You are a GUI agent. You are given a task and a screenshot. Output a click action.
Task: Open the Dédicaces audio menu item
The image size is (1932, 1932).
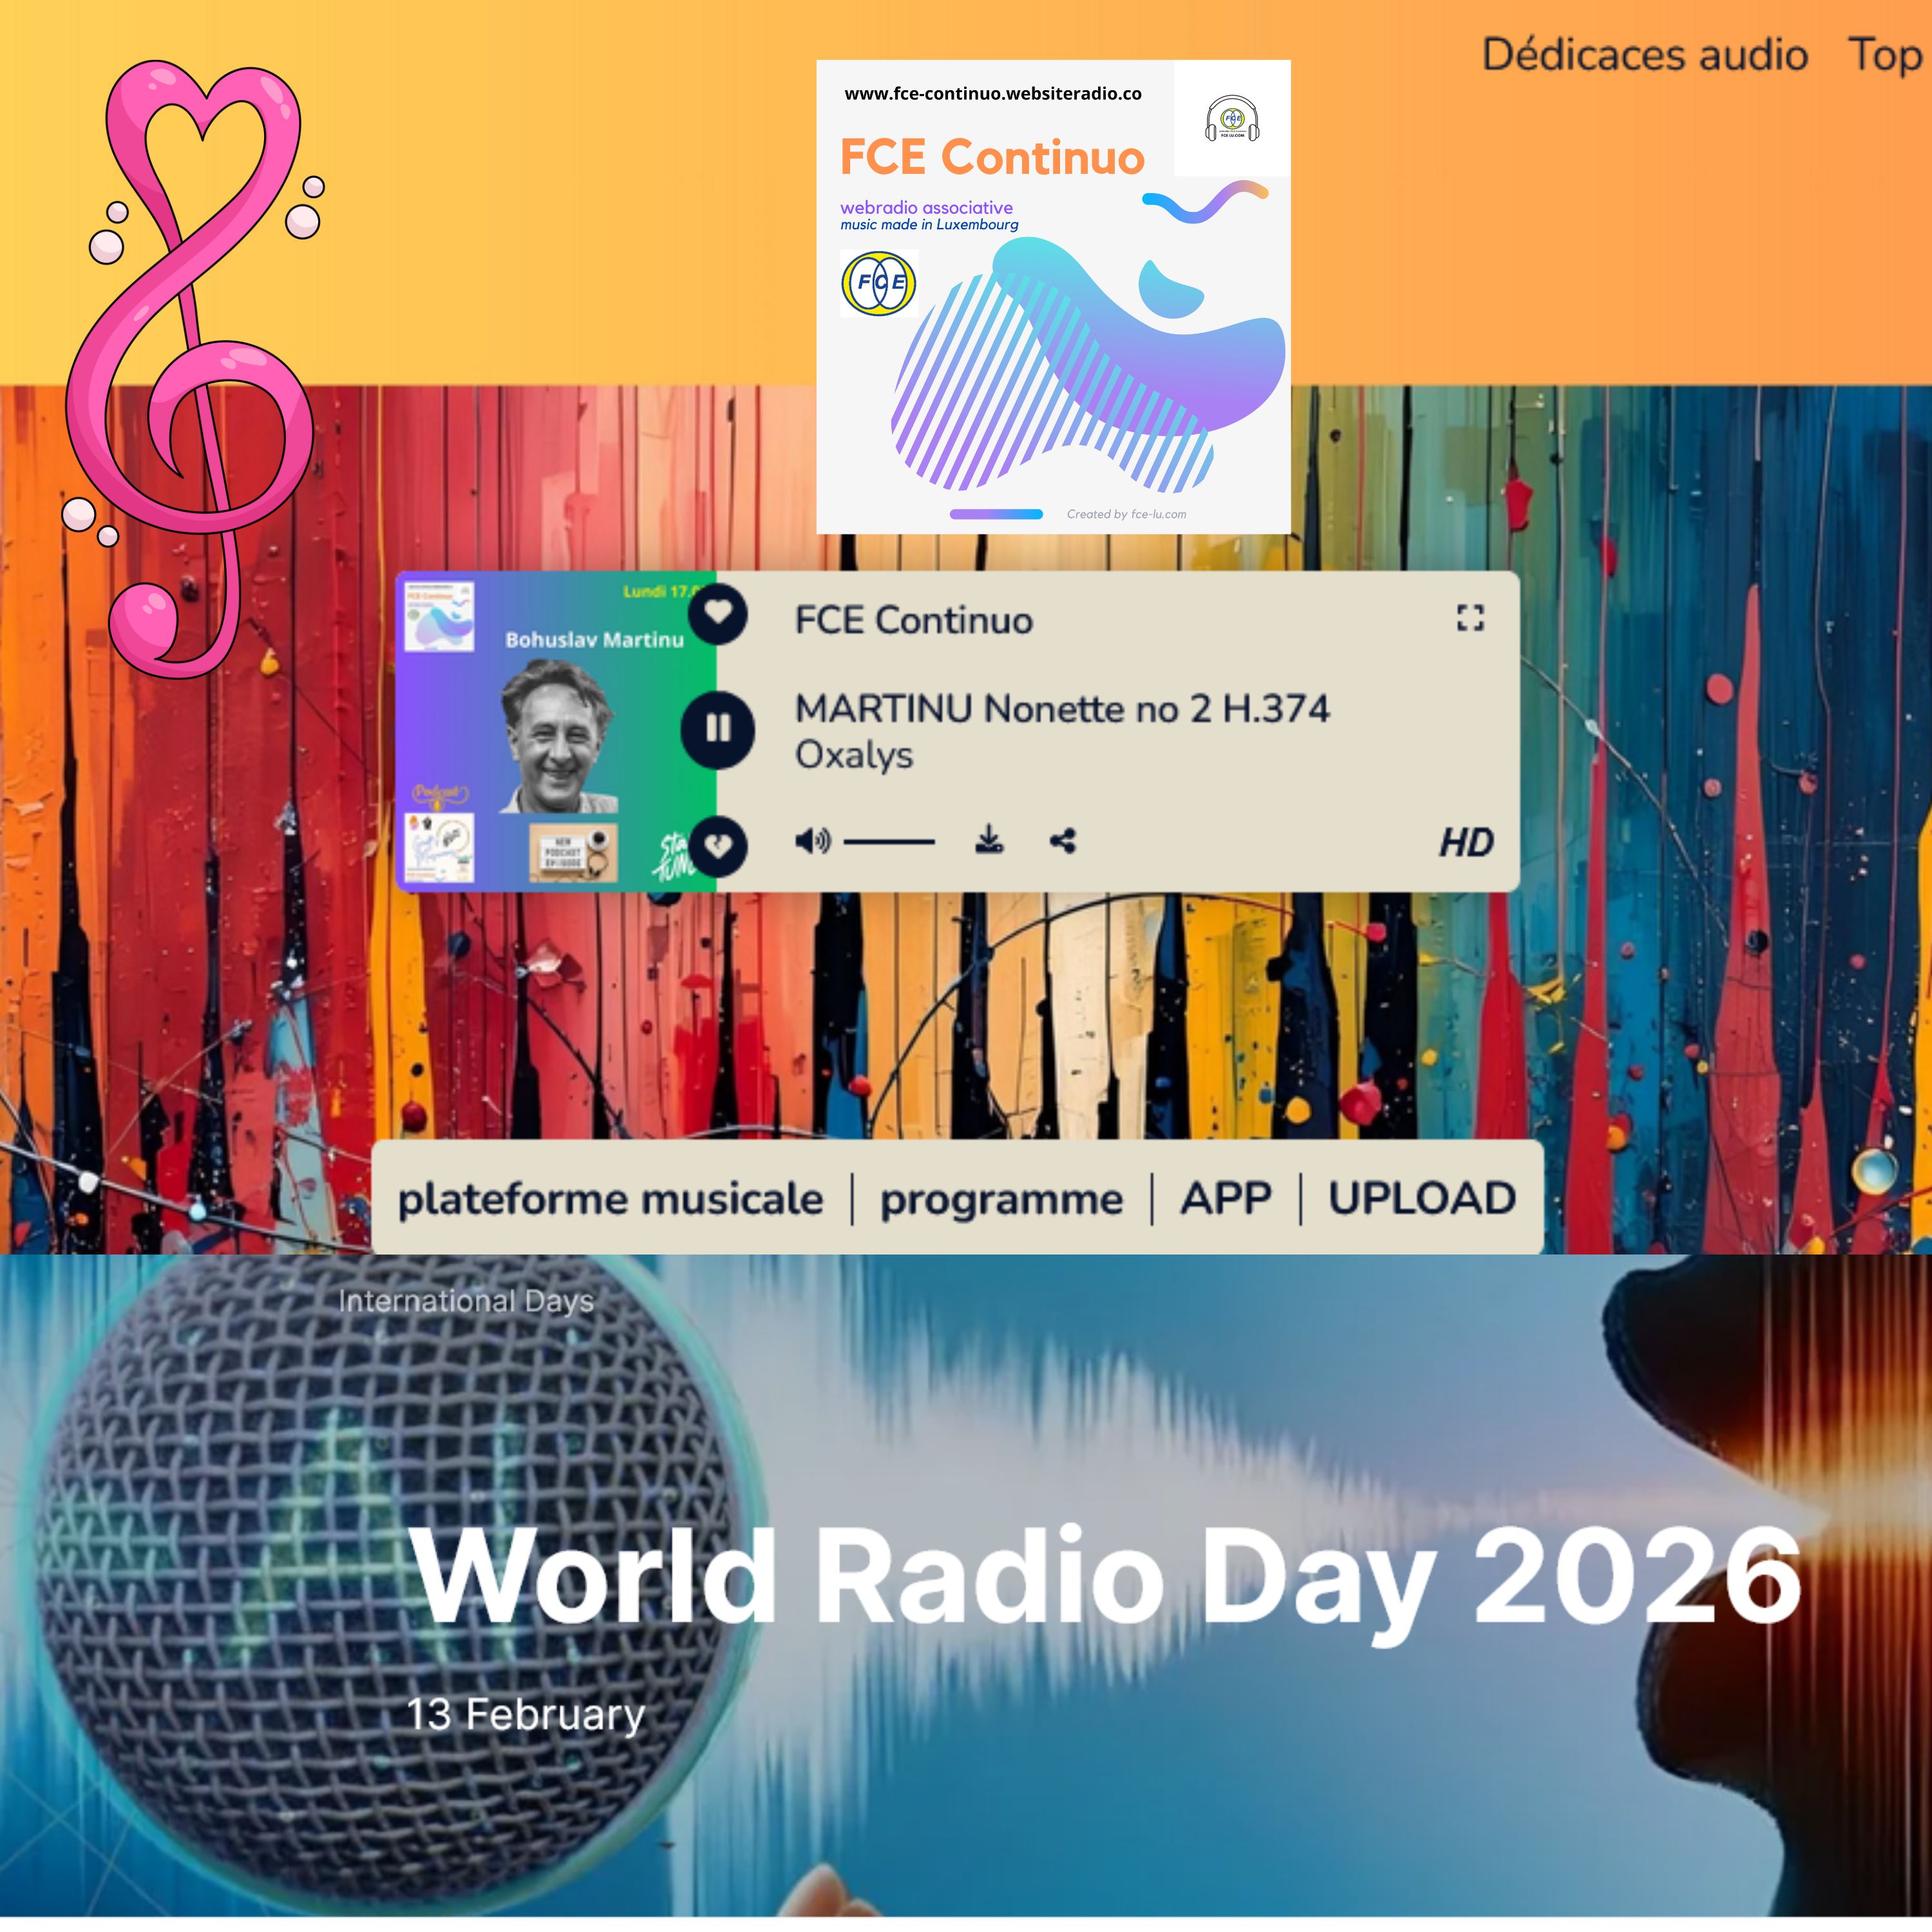(1644, 55)
